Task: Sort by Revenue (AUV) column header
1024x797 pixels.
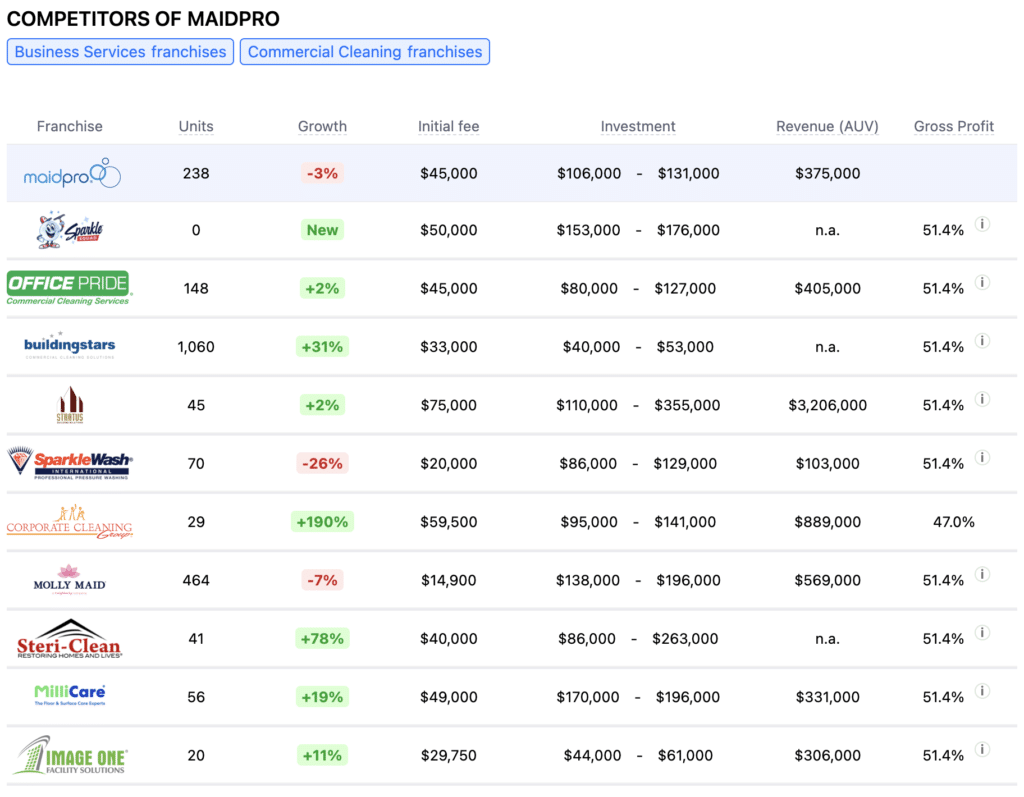Action: click(827, 126)
